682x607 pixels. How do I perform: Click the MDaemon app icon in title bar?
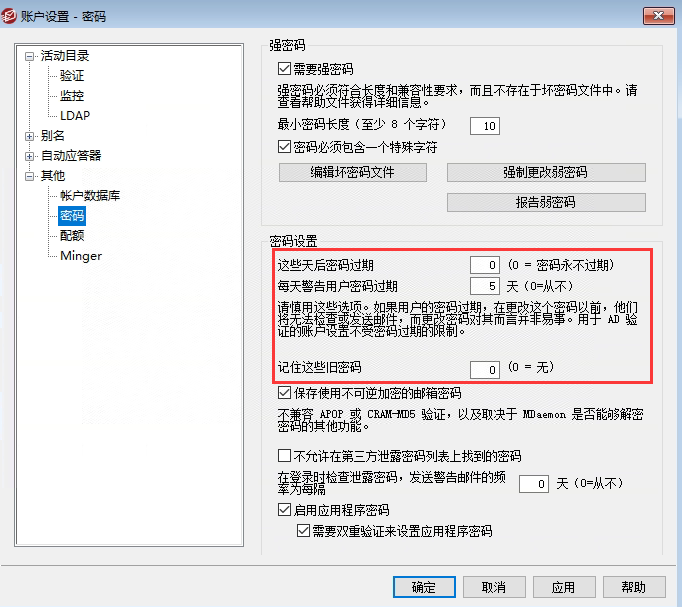pyautogui.click(x=9, y=16)
